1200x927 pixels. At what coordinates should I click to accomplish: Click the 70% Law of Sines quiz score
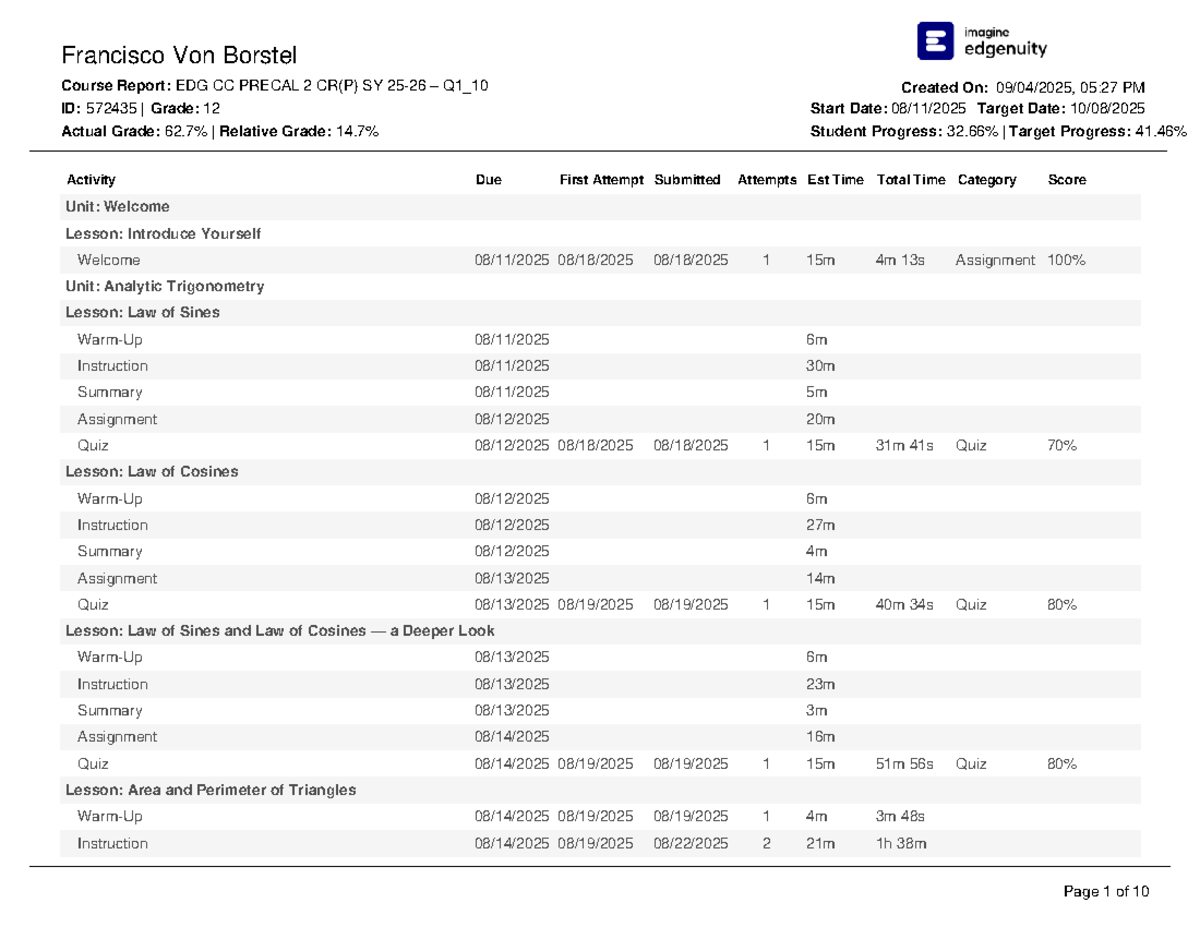[1062, 446]
